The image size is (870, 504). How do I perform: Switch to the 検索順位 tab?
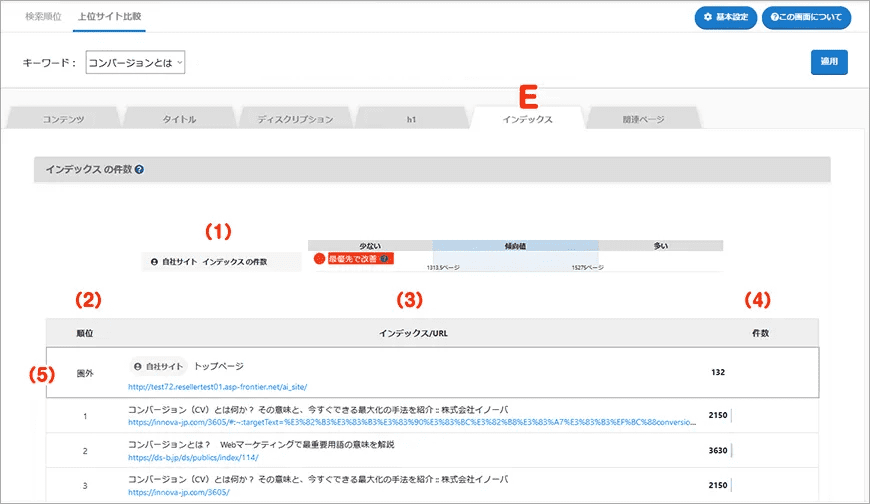point(43,17)
